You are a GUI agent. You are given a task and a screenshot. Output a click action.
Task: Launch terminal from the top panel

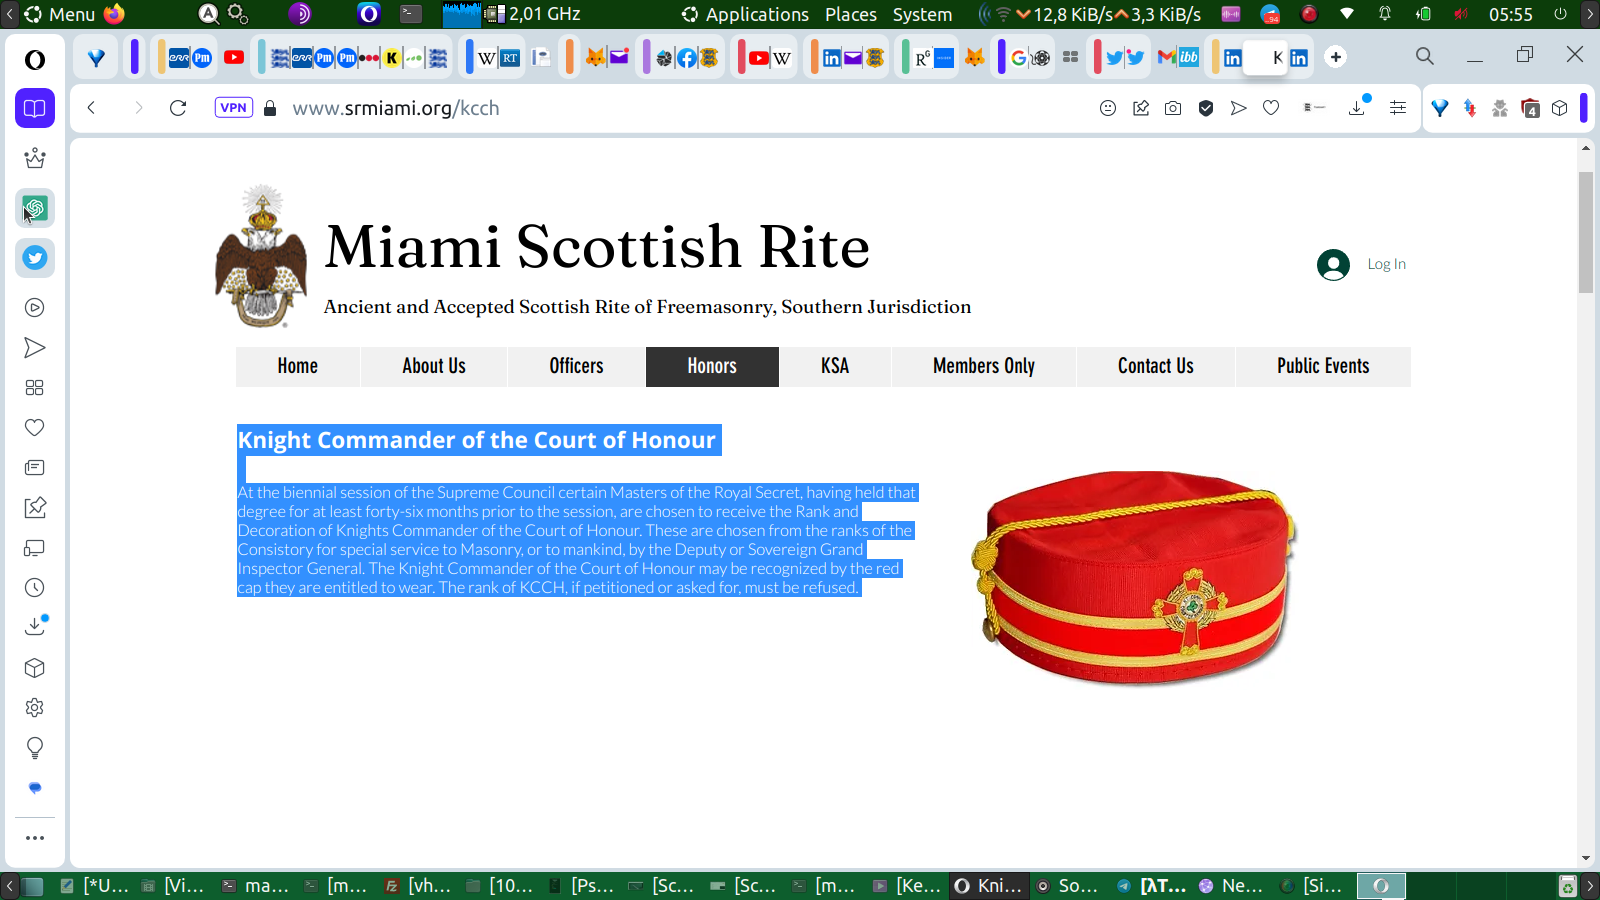411,14
